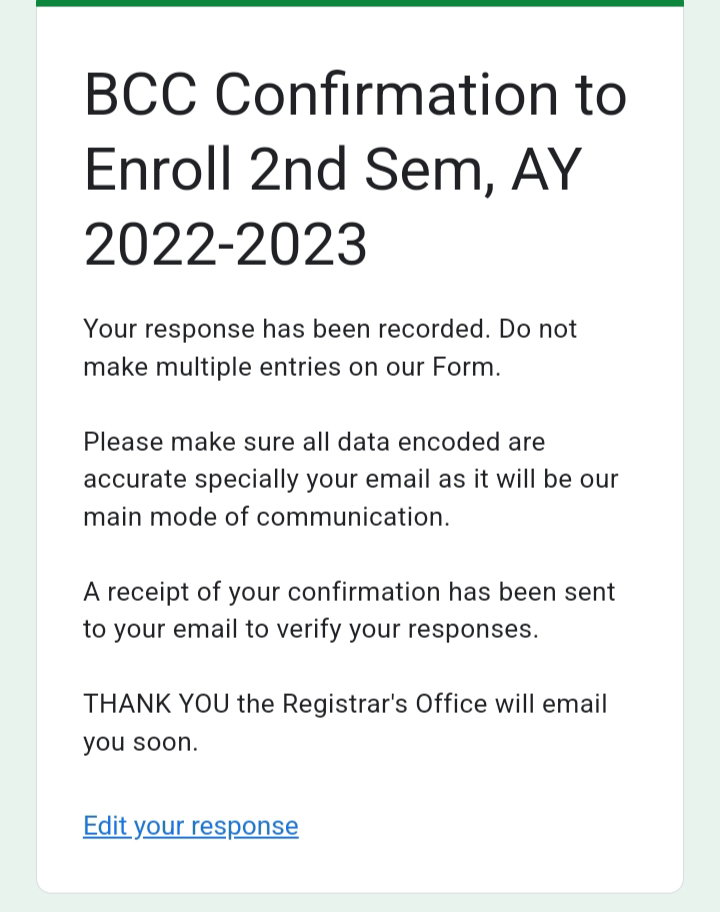The height and width of the screenshot is (912, 720).
Task: Open the Edit your response link
Action: coord(191,826)
